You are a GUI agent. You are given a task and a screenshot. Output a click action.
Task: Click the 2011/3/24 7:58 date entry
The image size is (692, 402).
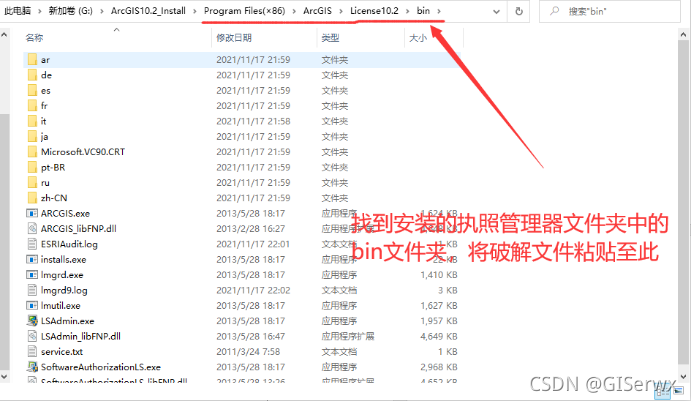point(248,352)
